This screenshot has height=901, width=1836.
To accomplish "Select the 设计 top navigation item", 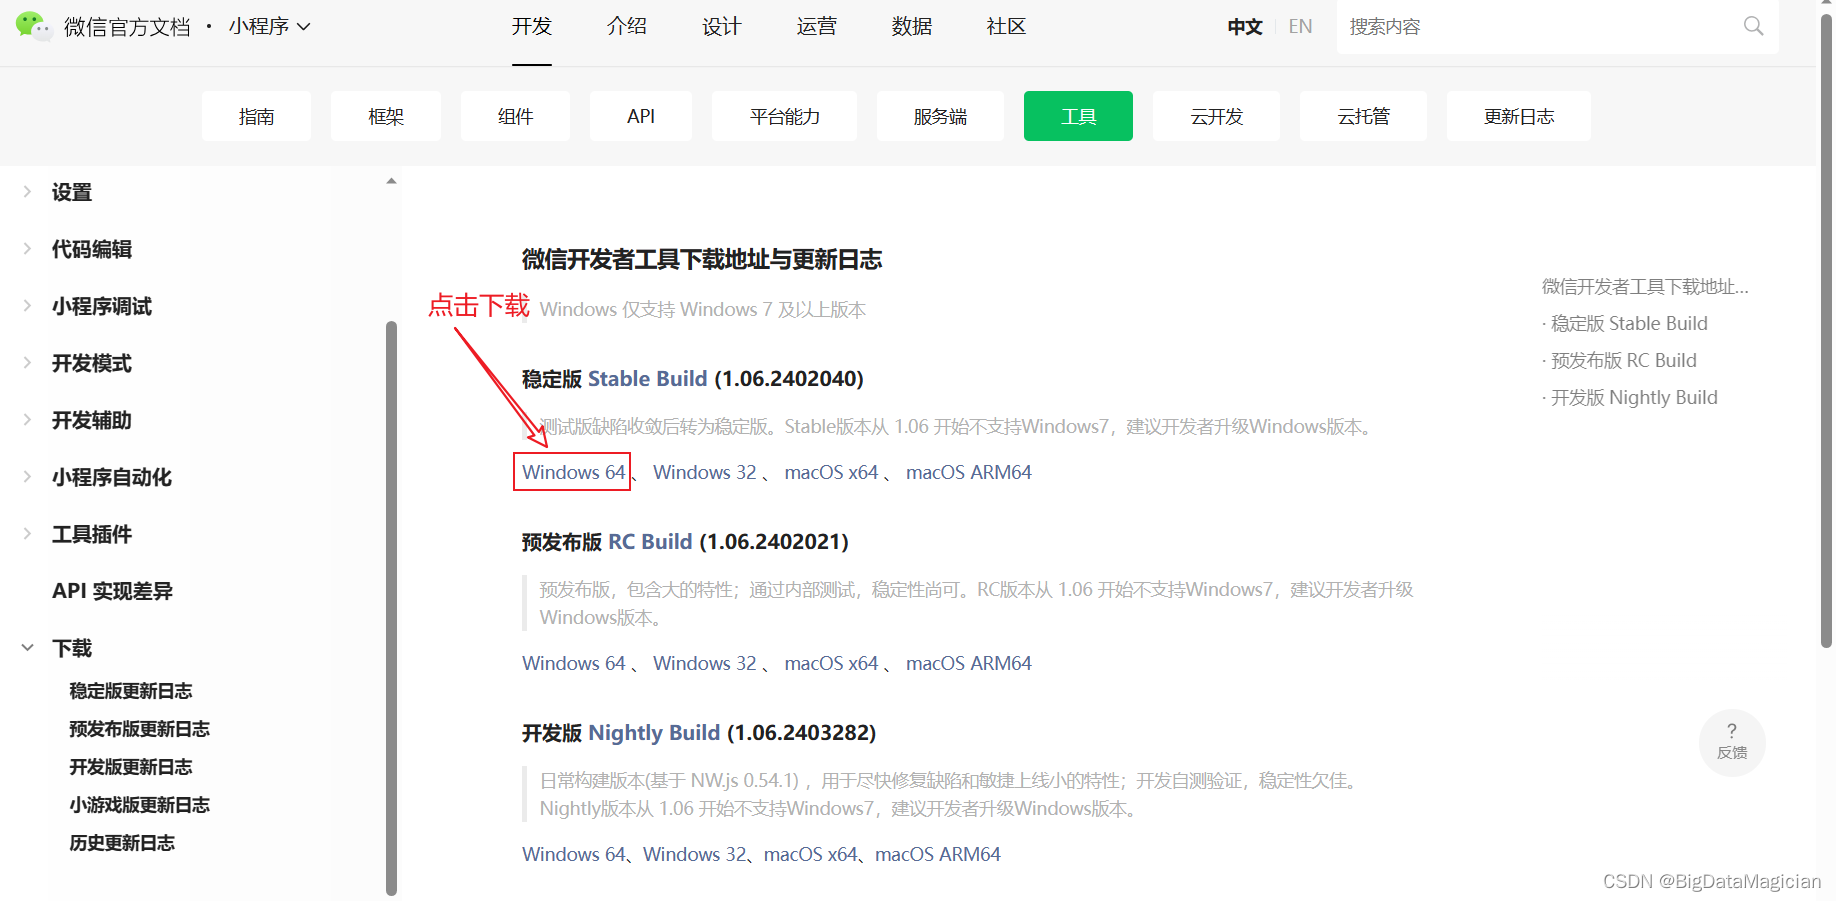I will (x=722, y=26).
